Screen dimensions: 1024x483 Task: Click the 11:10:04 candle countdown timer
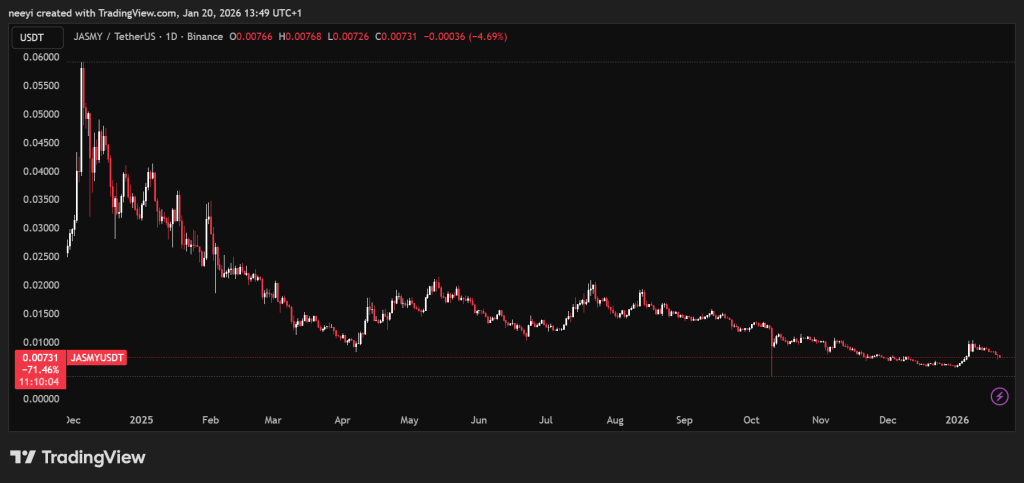tap(36, 382)
